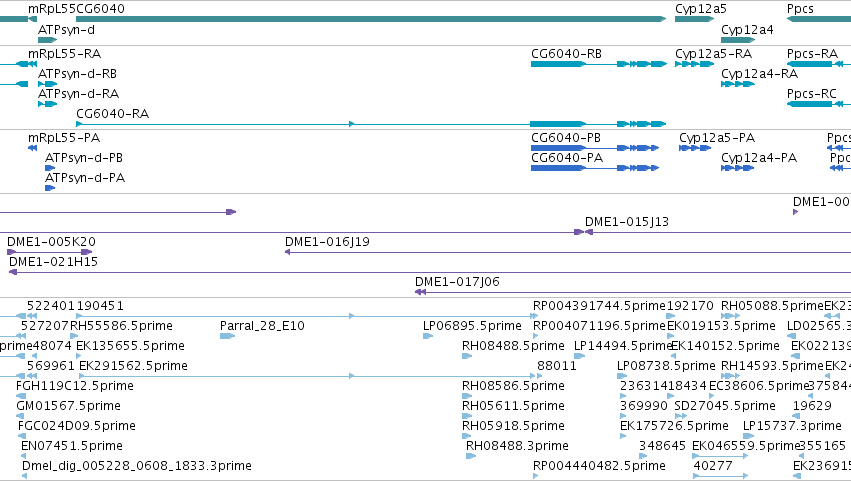Click the 88011 feature label

click(557, 366)
